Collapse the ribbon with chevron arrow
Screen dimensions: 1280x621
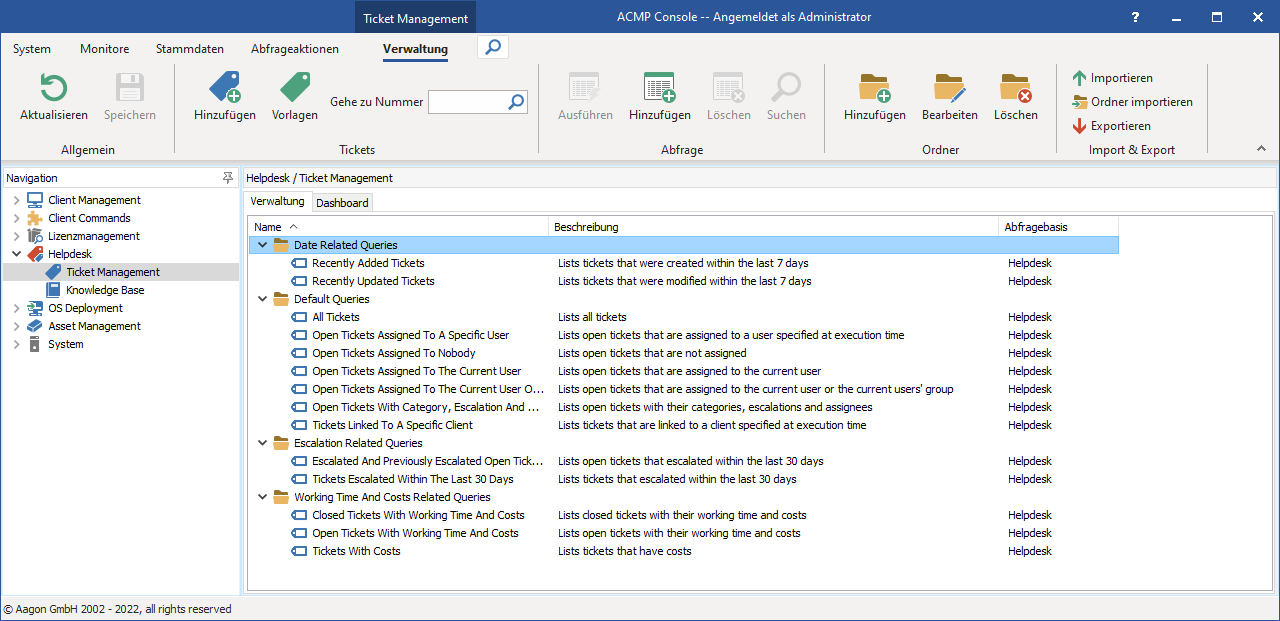click(1262, 149)
